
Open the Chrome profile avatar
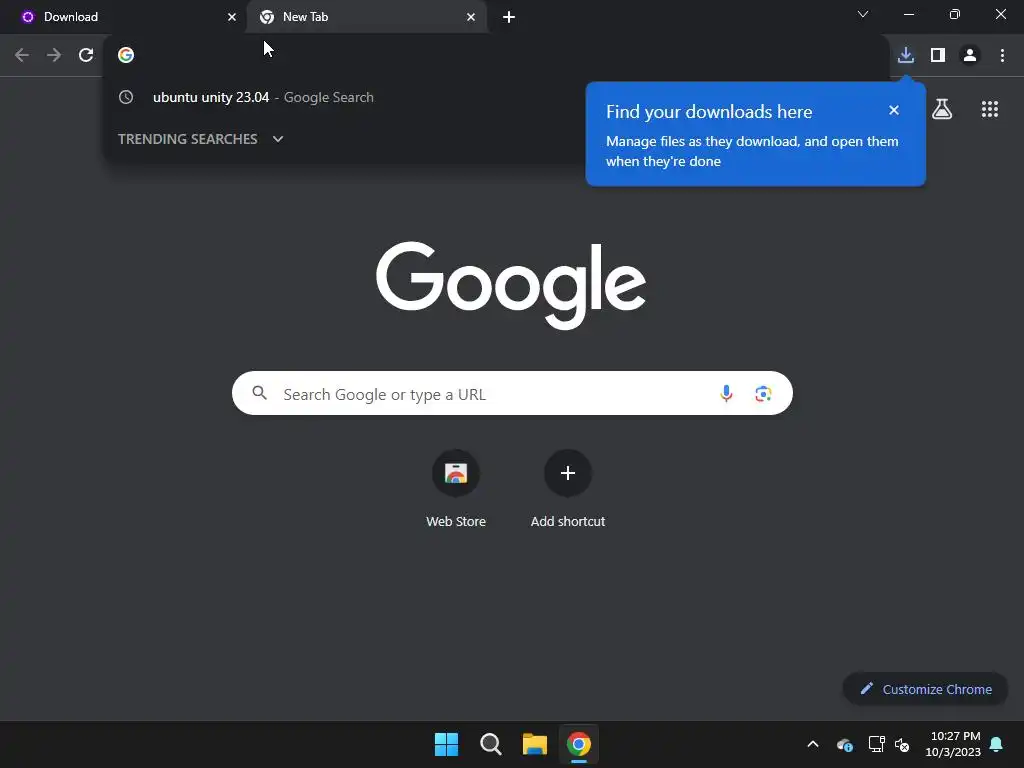coord(970,55)
